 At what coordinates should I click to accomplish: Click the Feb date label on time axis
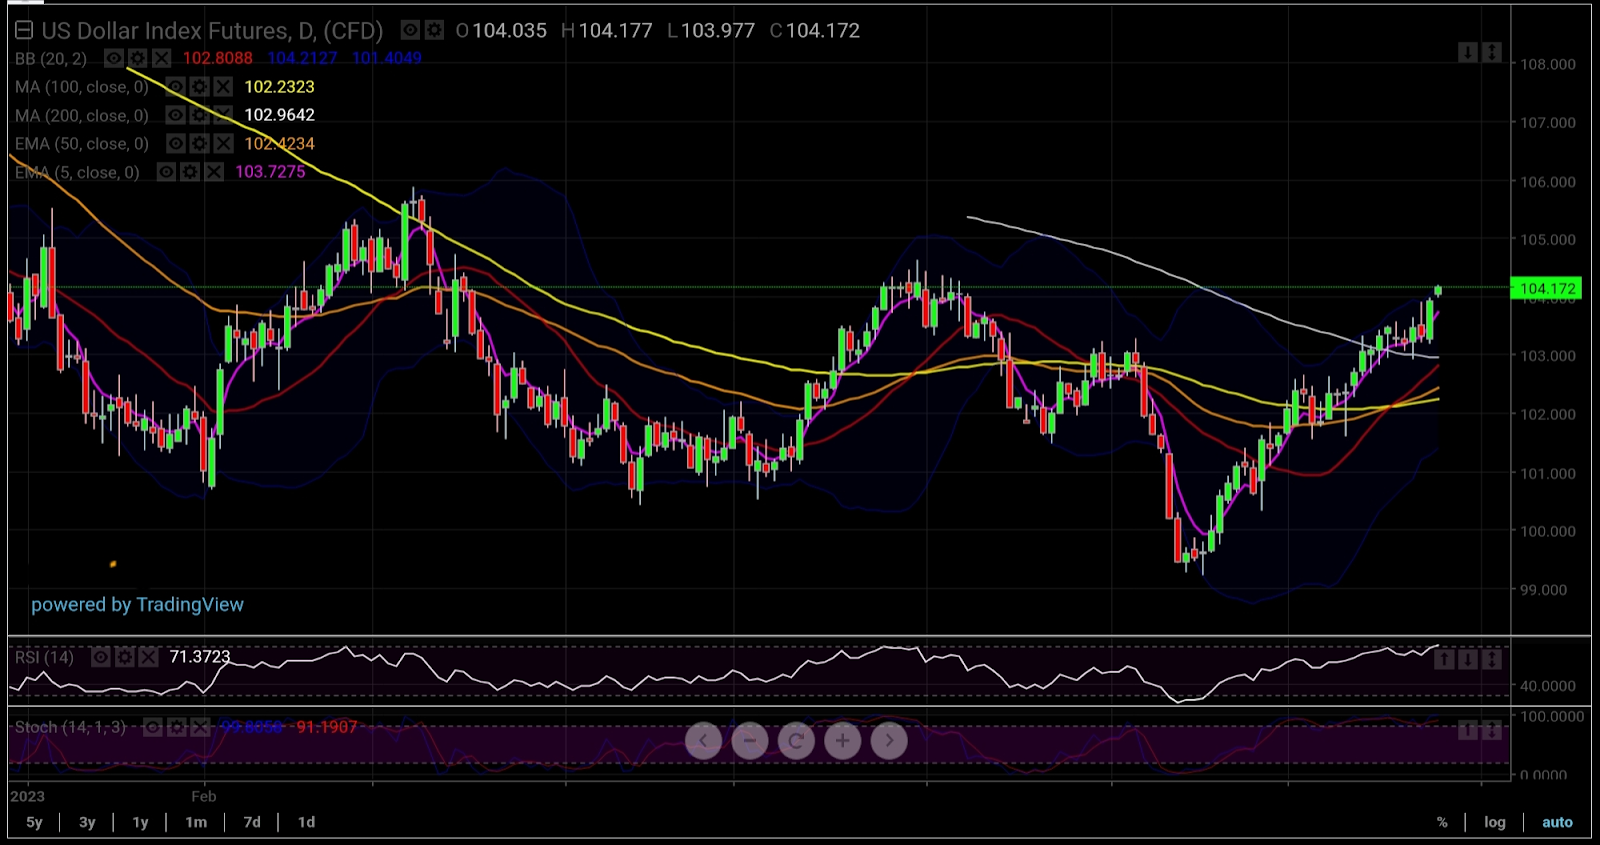204,796
